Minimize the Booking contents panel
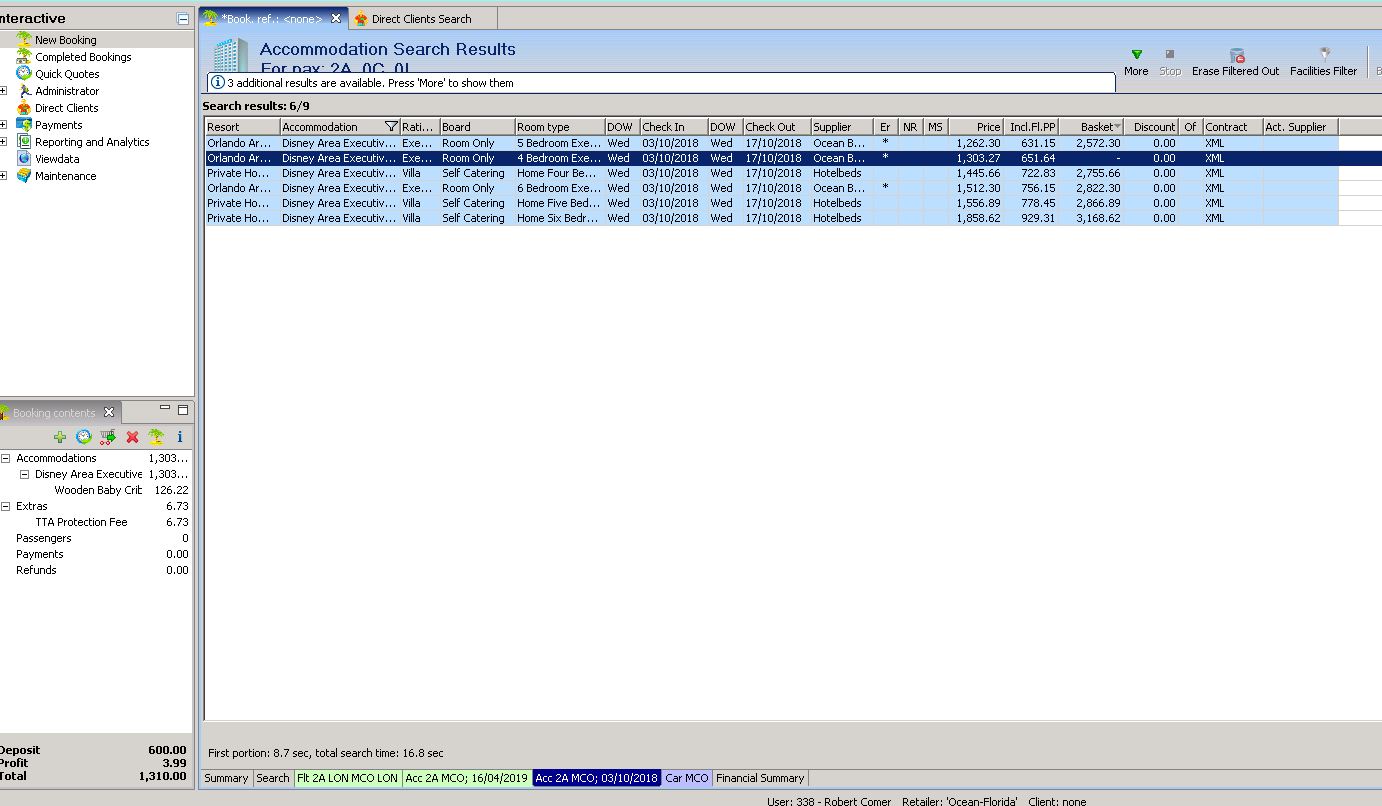This screenshot has height=806, width=1382. pos(165,409)
